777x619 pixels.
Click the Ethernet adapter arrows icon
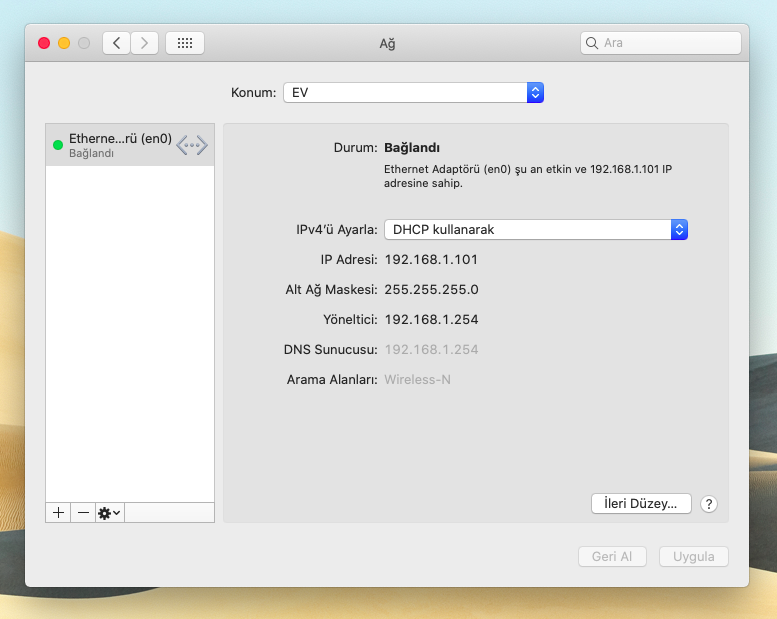192,145
